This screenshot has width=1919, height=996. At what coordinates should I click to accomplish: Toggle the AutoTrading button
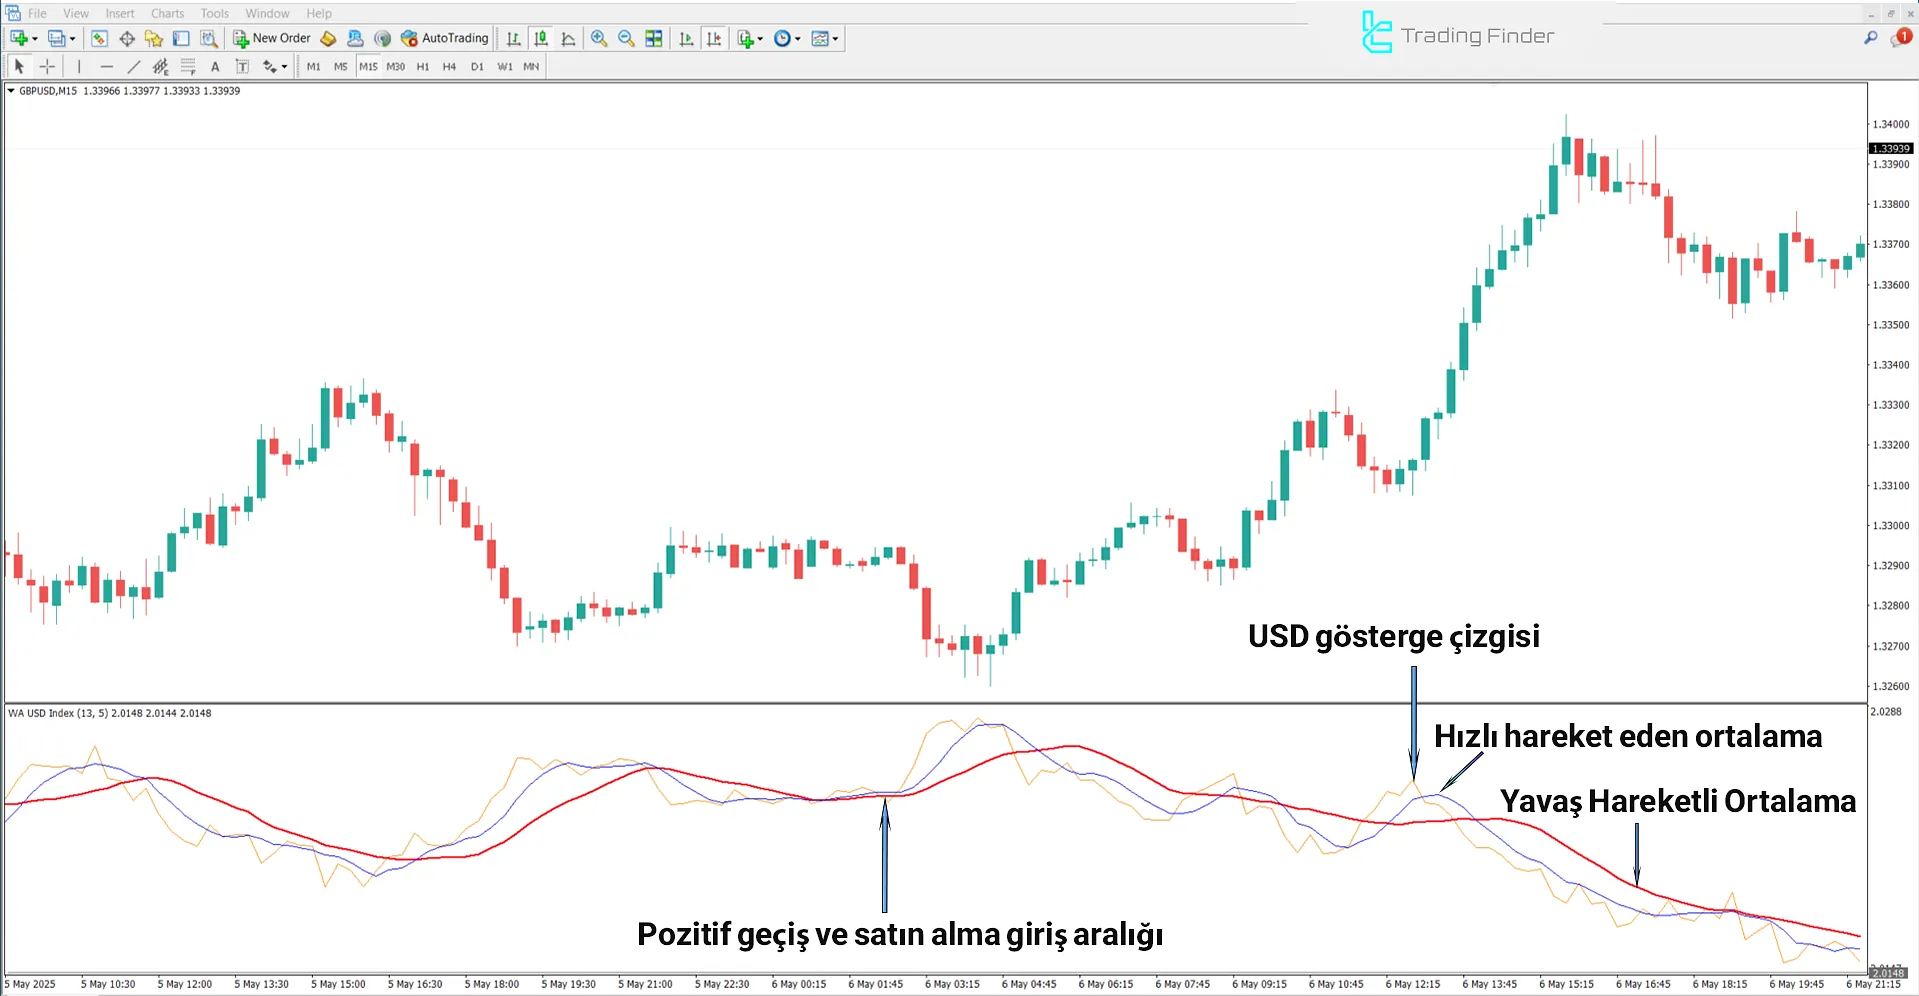pos(444,38)
